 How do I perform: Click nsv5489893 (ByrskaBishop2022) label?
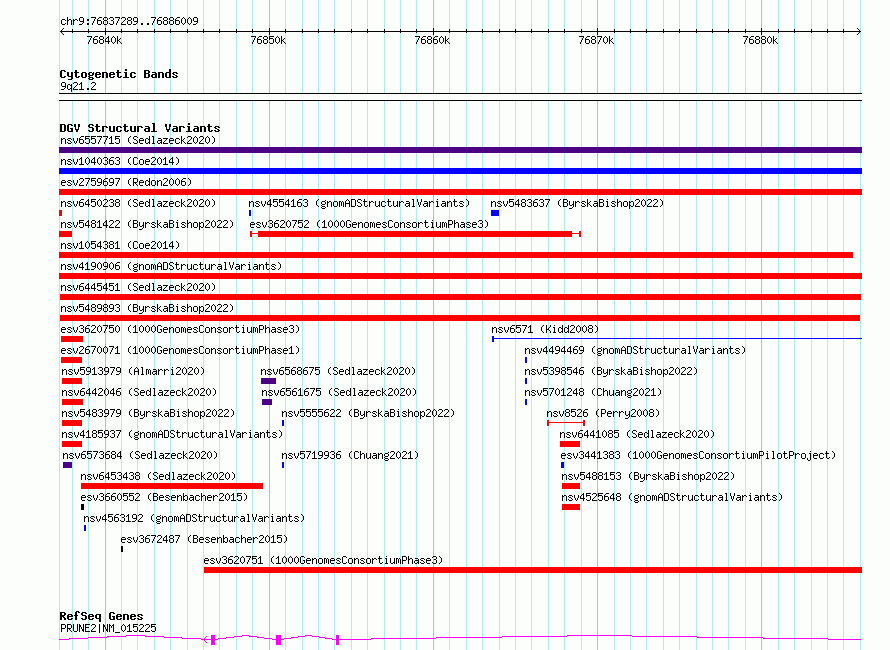coord(147,308)
